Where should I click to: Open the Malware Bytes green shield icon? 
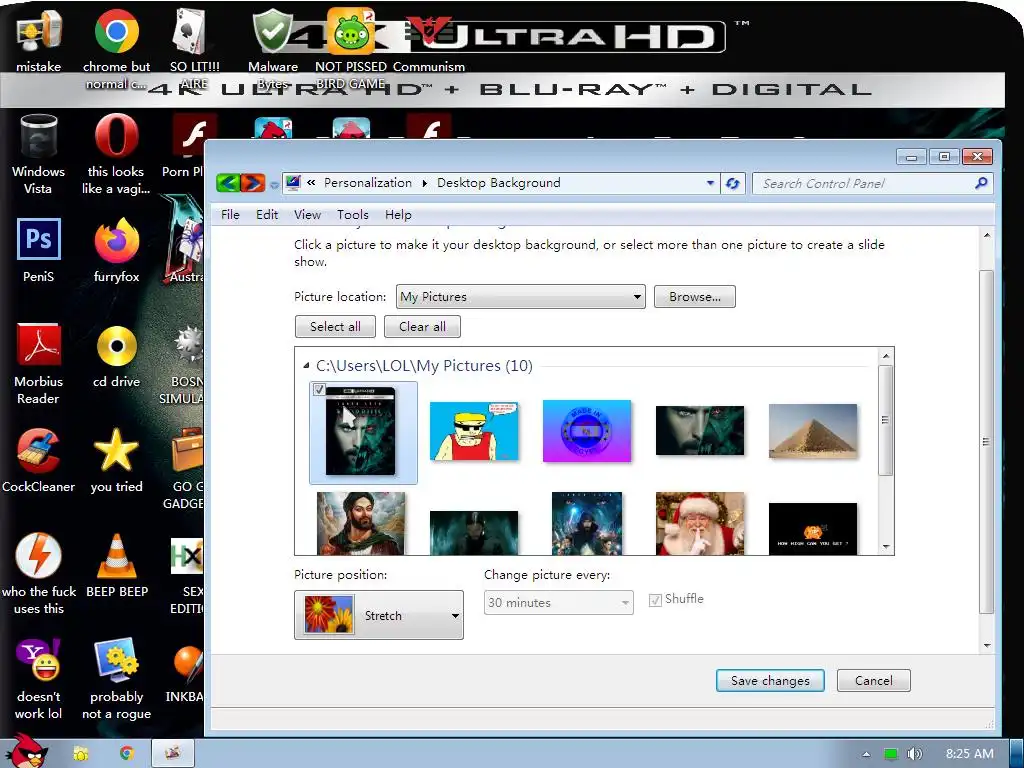pos(273,48)
